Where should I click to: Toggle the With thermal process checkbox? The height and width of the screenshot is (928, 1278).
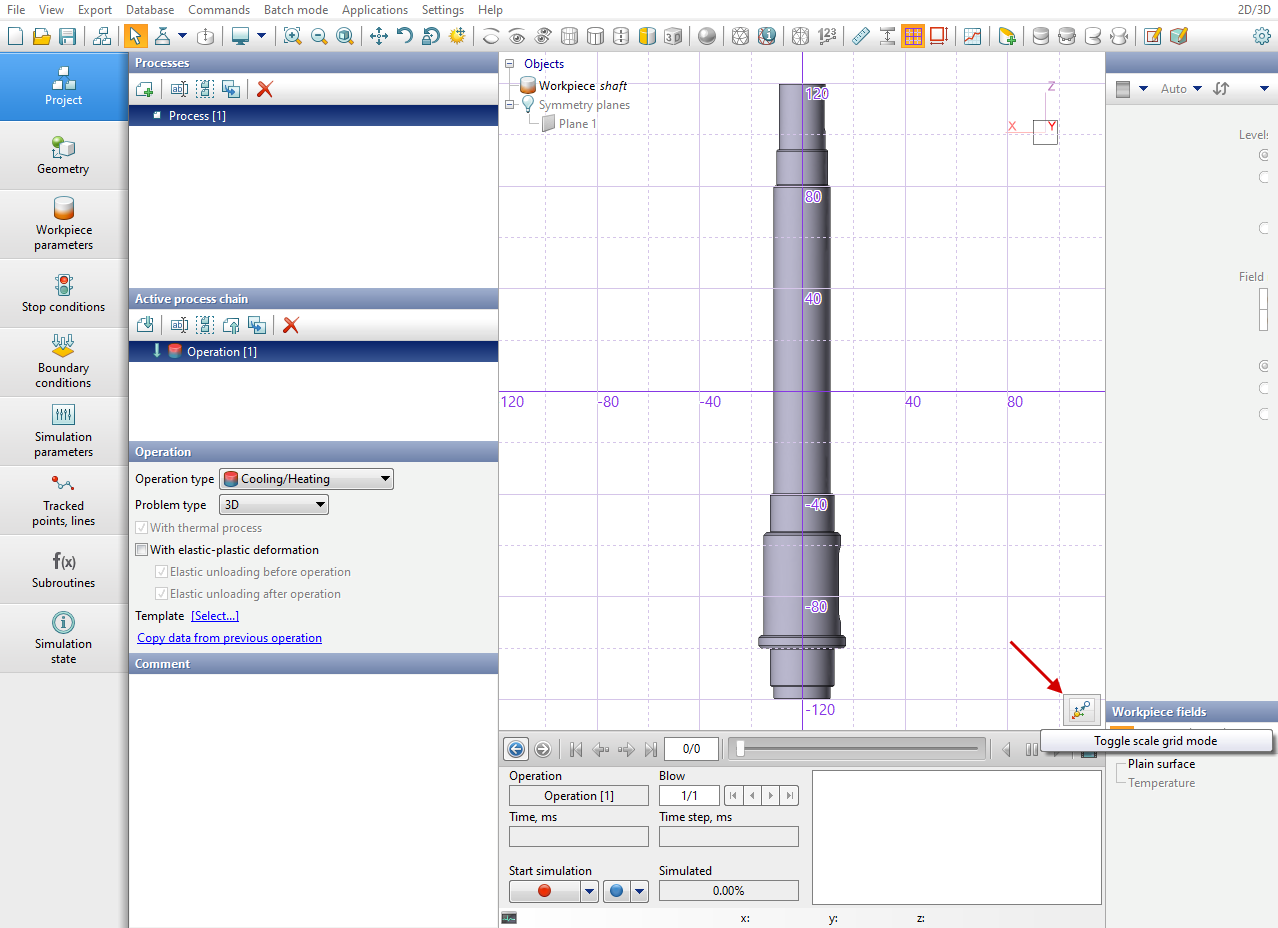click(142, 528)
